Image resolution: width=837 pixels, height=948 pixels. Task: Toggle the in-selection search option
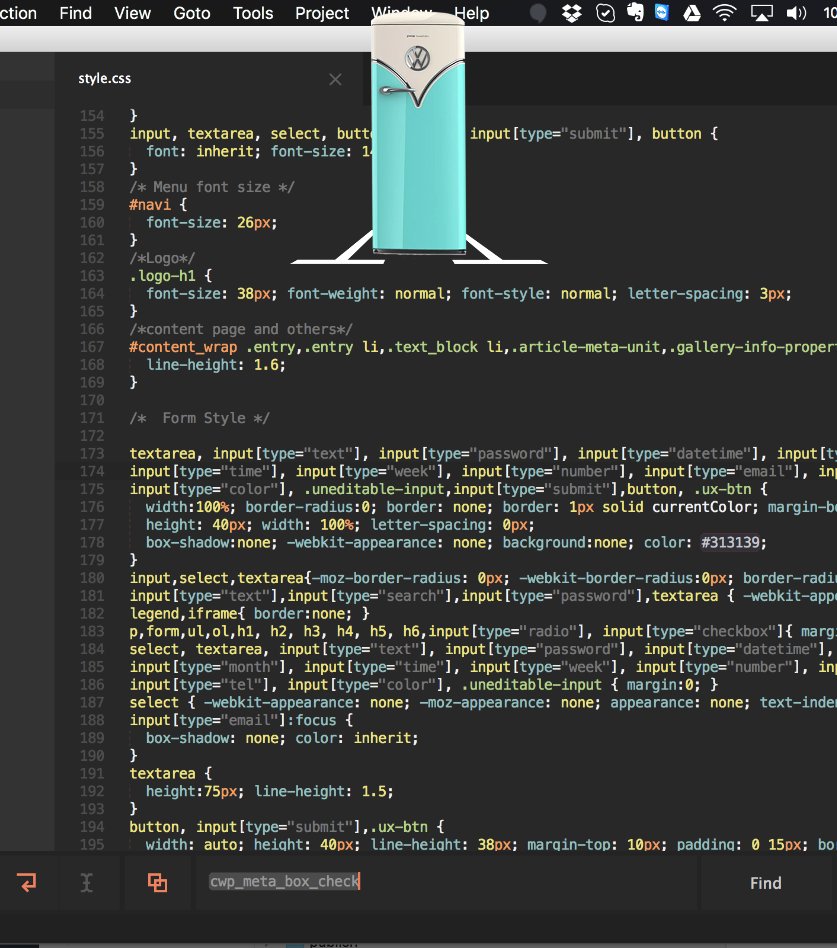(156, 883)
